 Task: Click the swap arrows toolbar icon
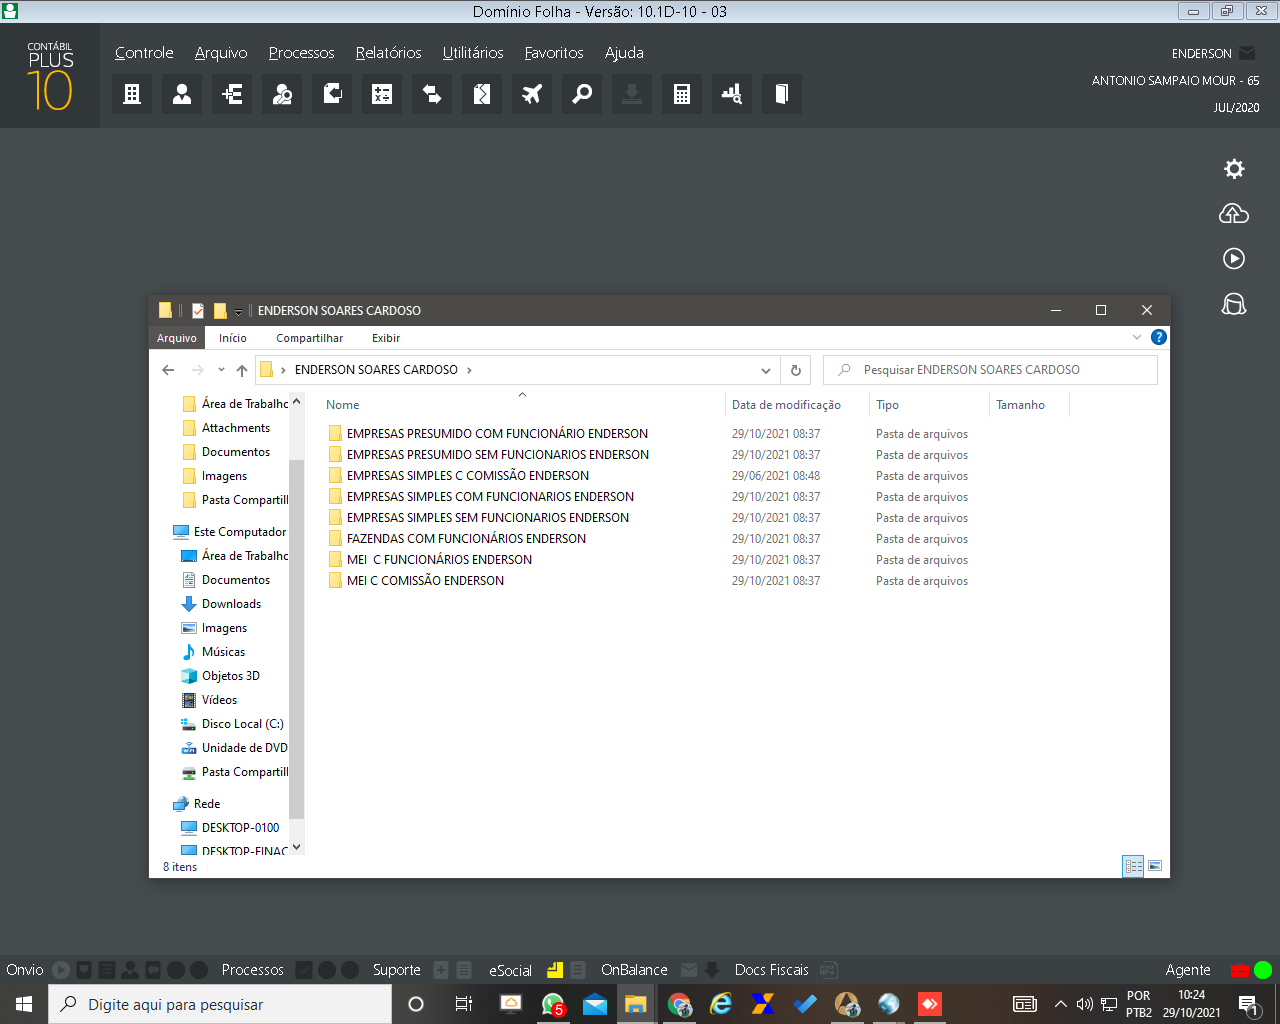tap(432, 94)
